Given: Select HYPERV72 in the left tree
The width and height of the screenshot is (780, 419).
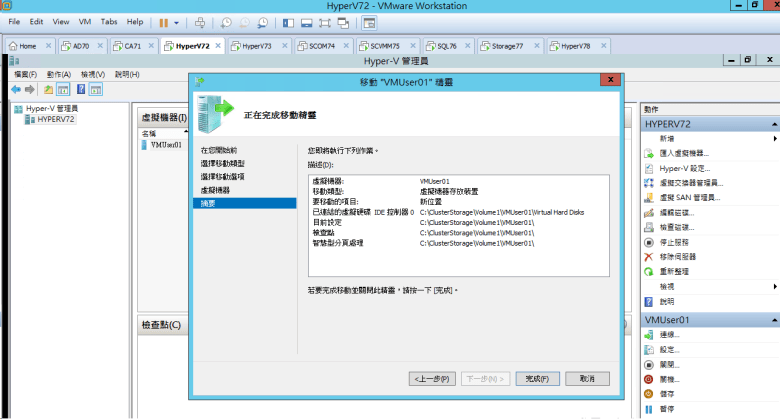Looking at the screenshot, I should pos(55,119).
